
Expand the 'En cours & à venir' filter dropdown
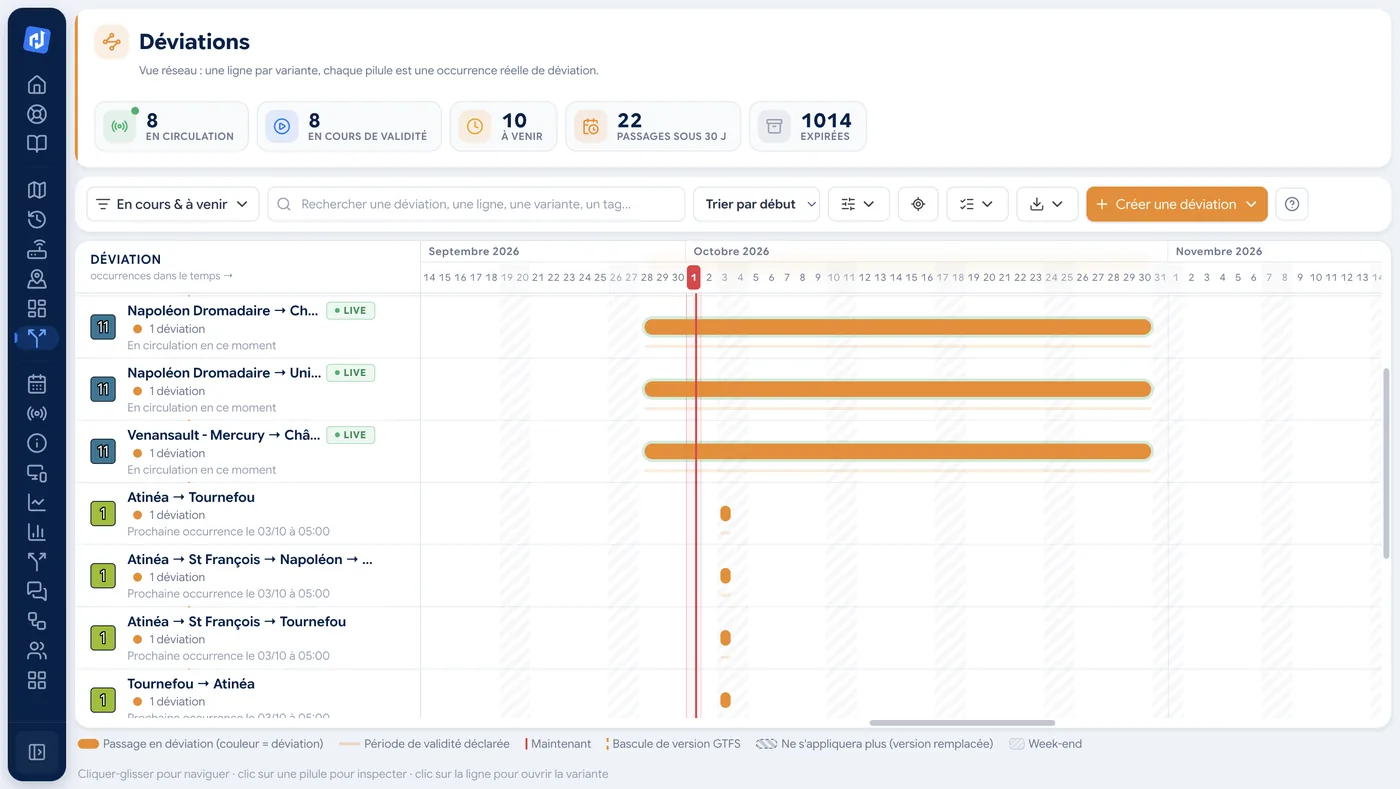pos(173,204)
